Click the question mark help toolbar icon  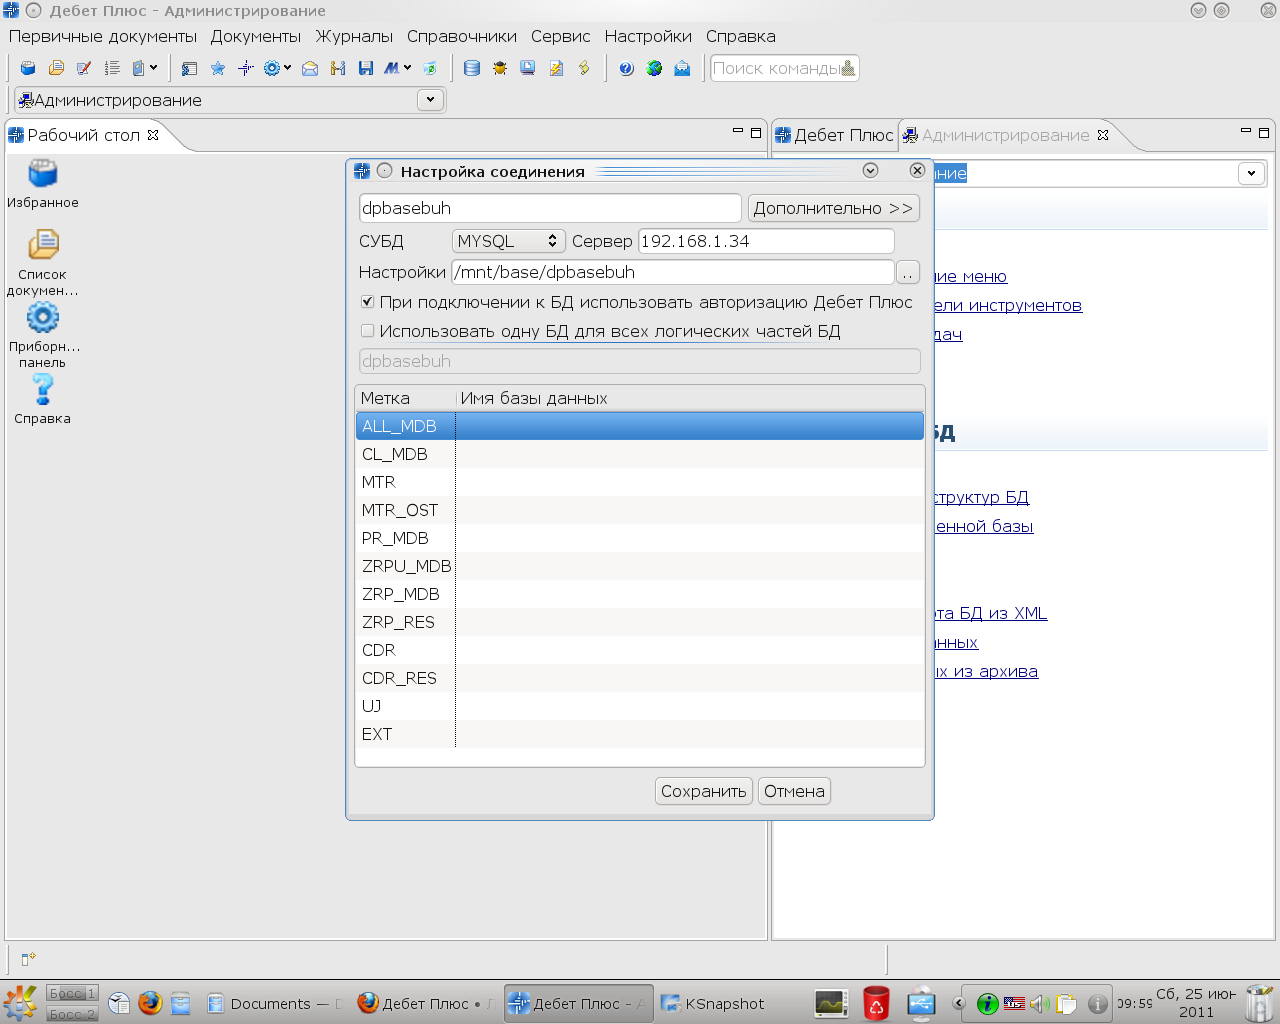coord(626,68)
